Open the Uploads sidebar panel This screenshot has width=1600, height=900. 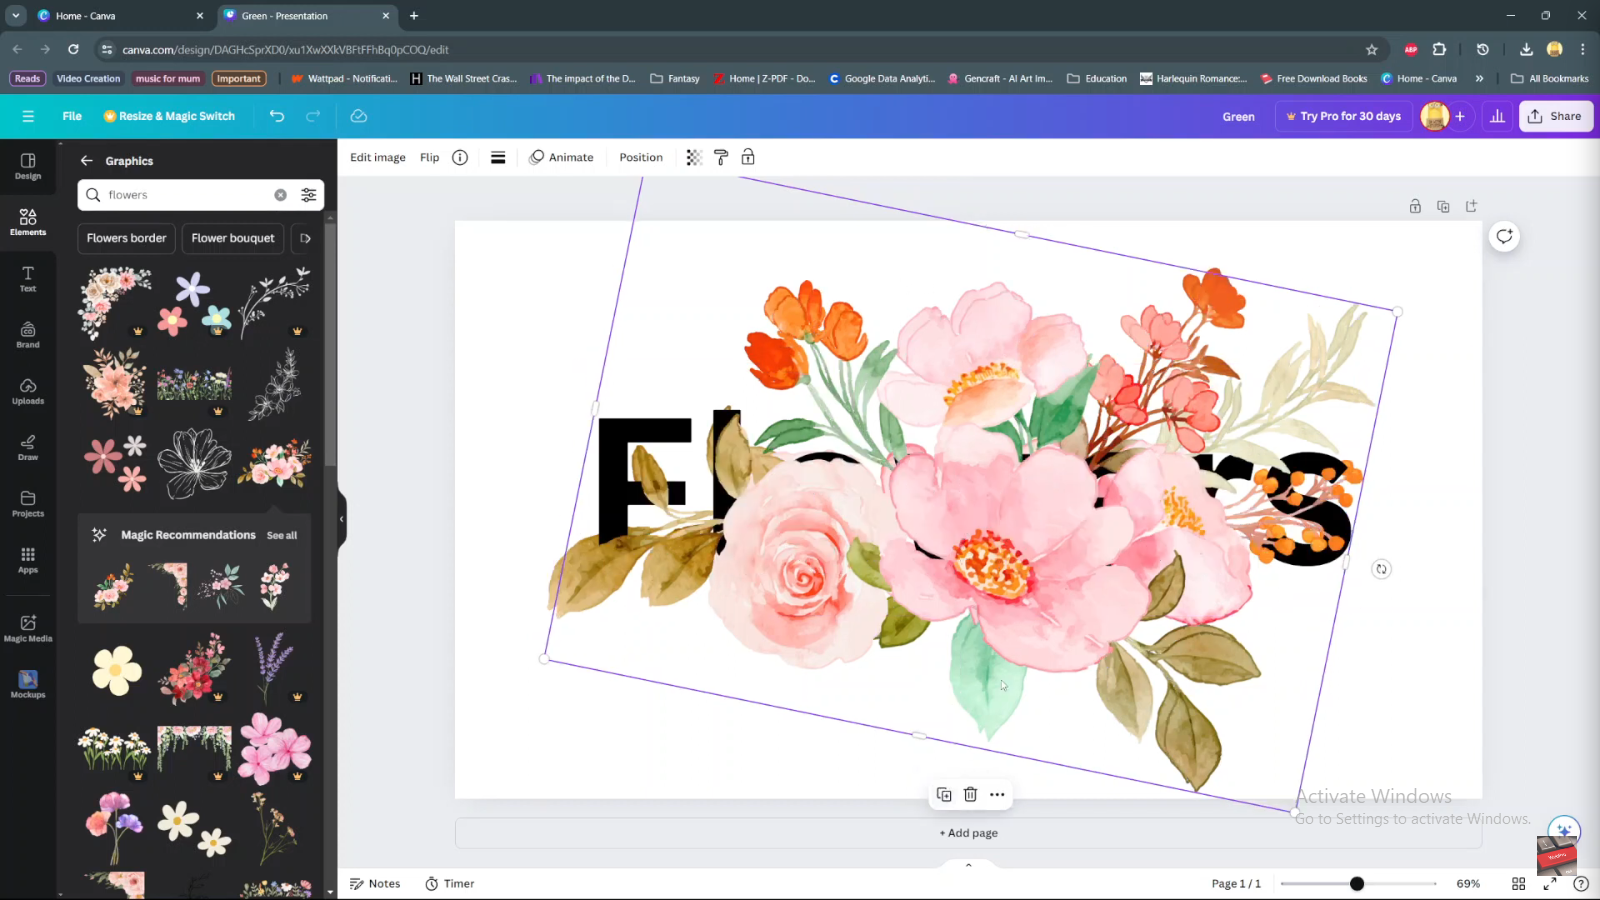pyautogui.click(x=28, y=391)
